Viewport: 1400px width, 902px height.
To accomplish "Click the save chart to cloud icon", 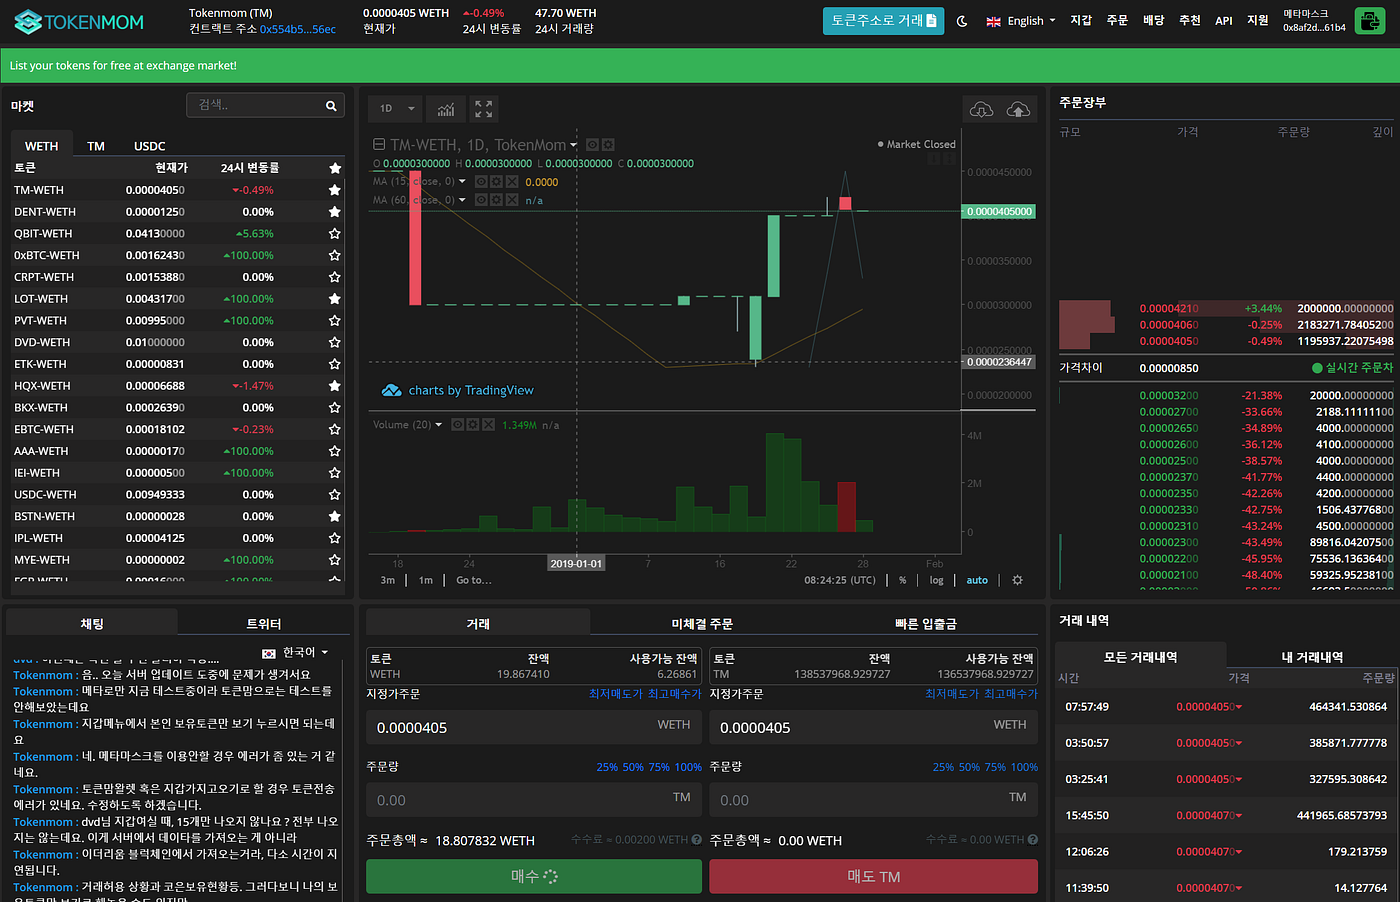I will pos(1018,109).
